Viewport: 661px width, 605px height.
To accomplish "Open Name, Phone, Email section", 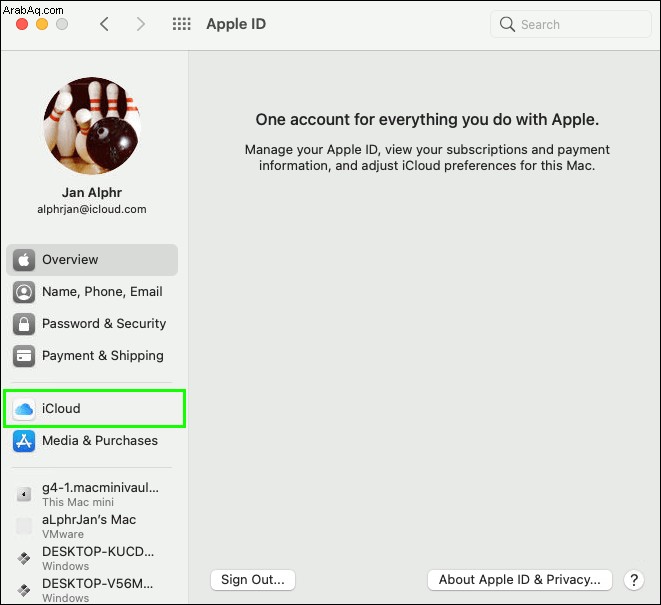I will [x=92, y=292].
